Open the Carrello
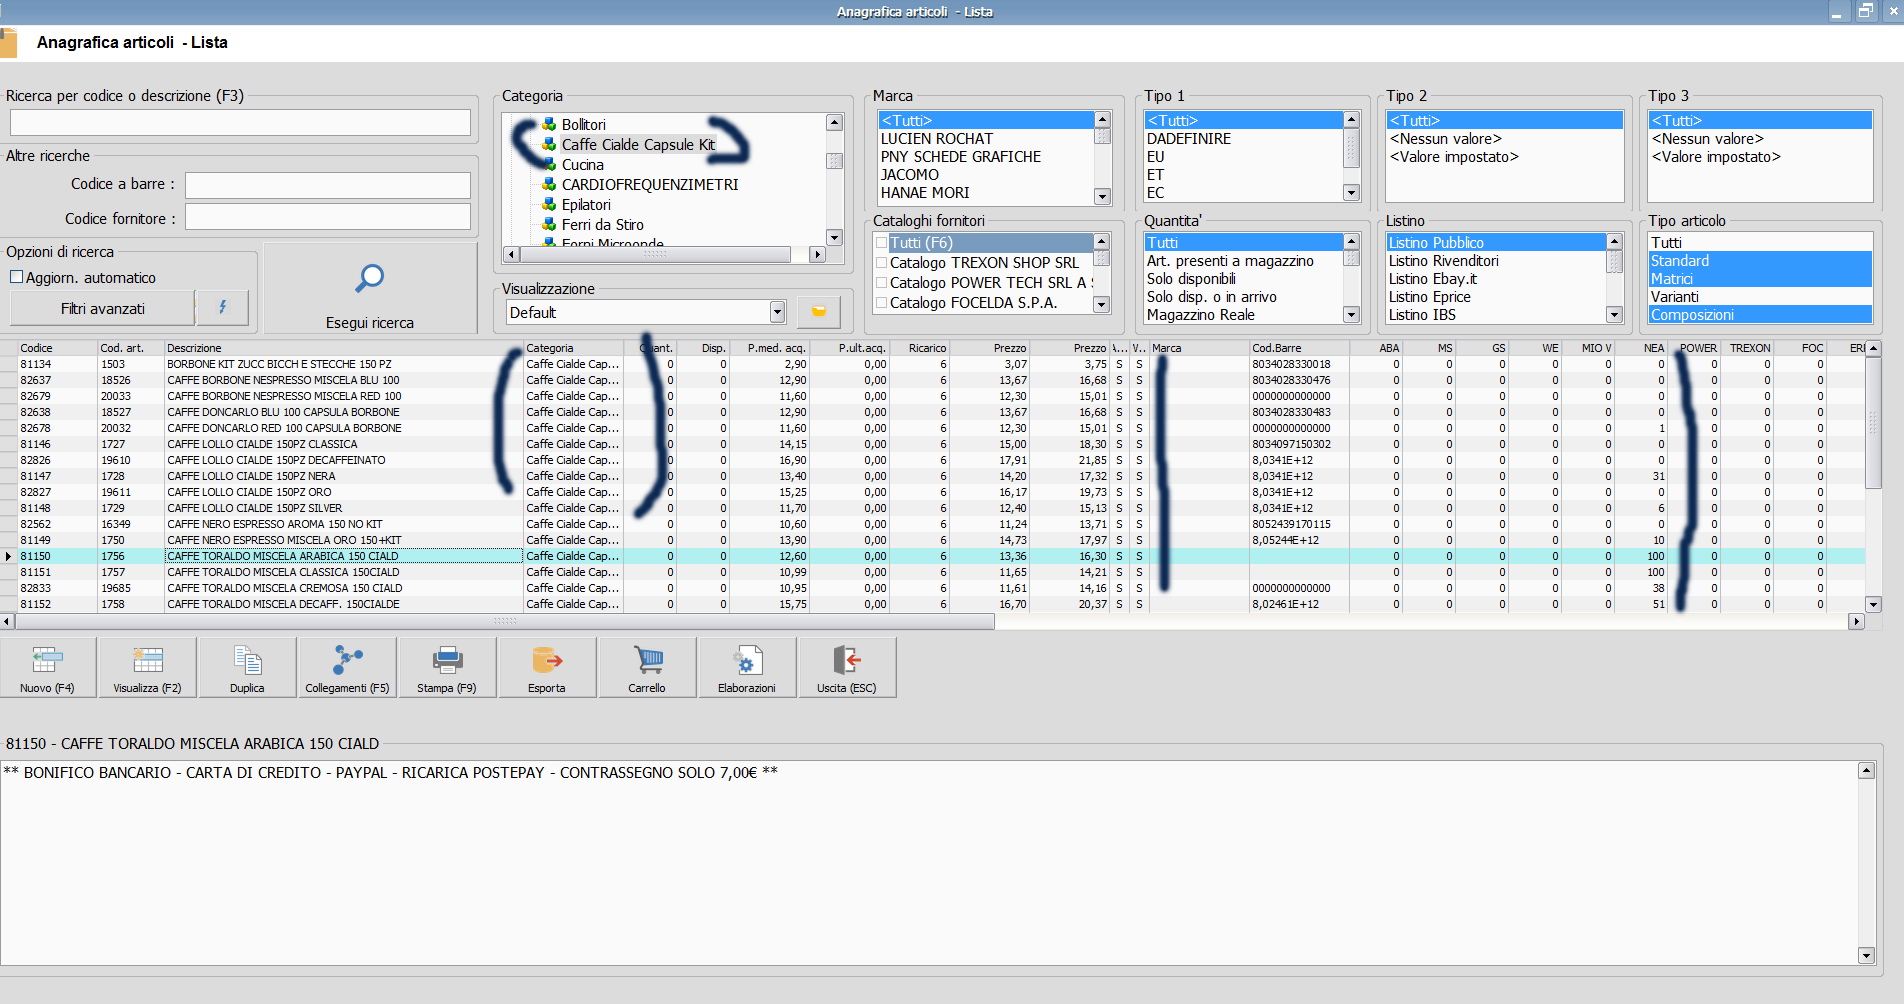1904x1004 pixels. point(647,667)
